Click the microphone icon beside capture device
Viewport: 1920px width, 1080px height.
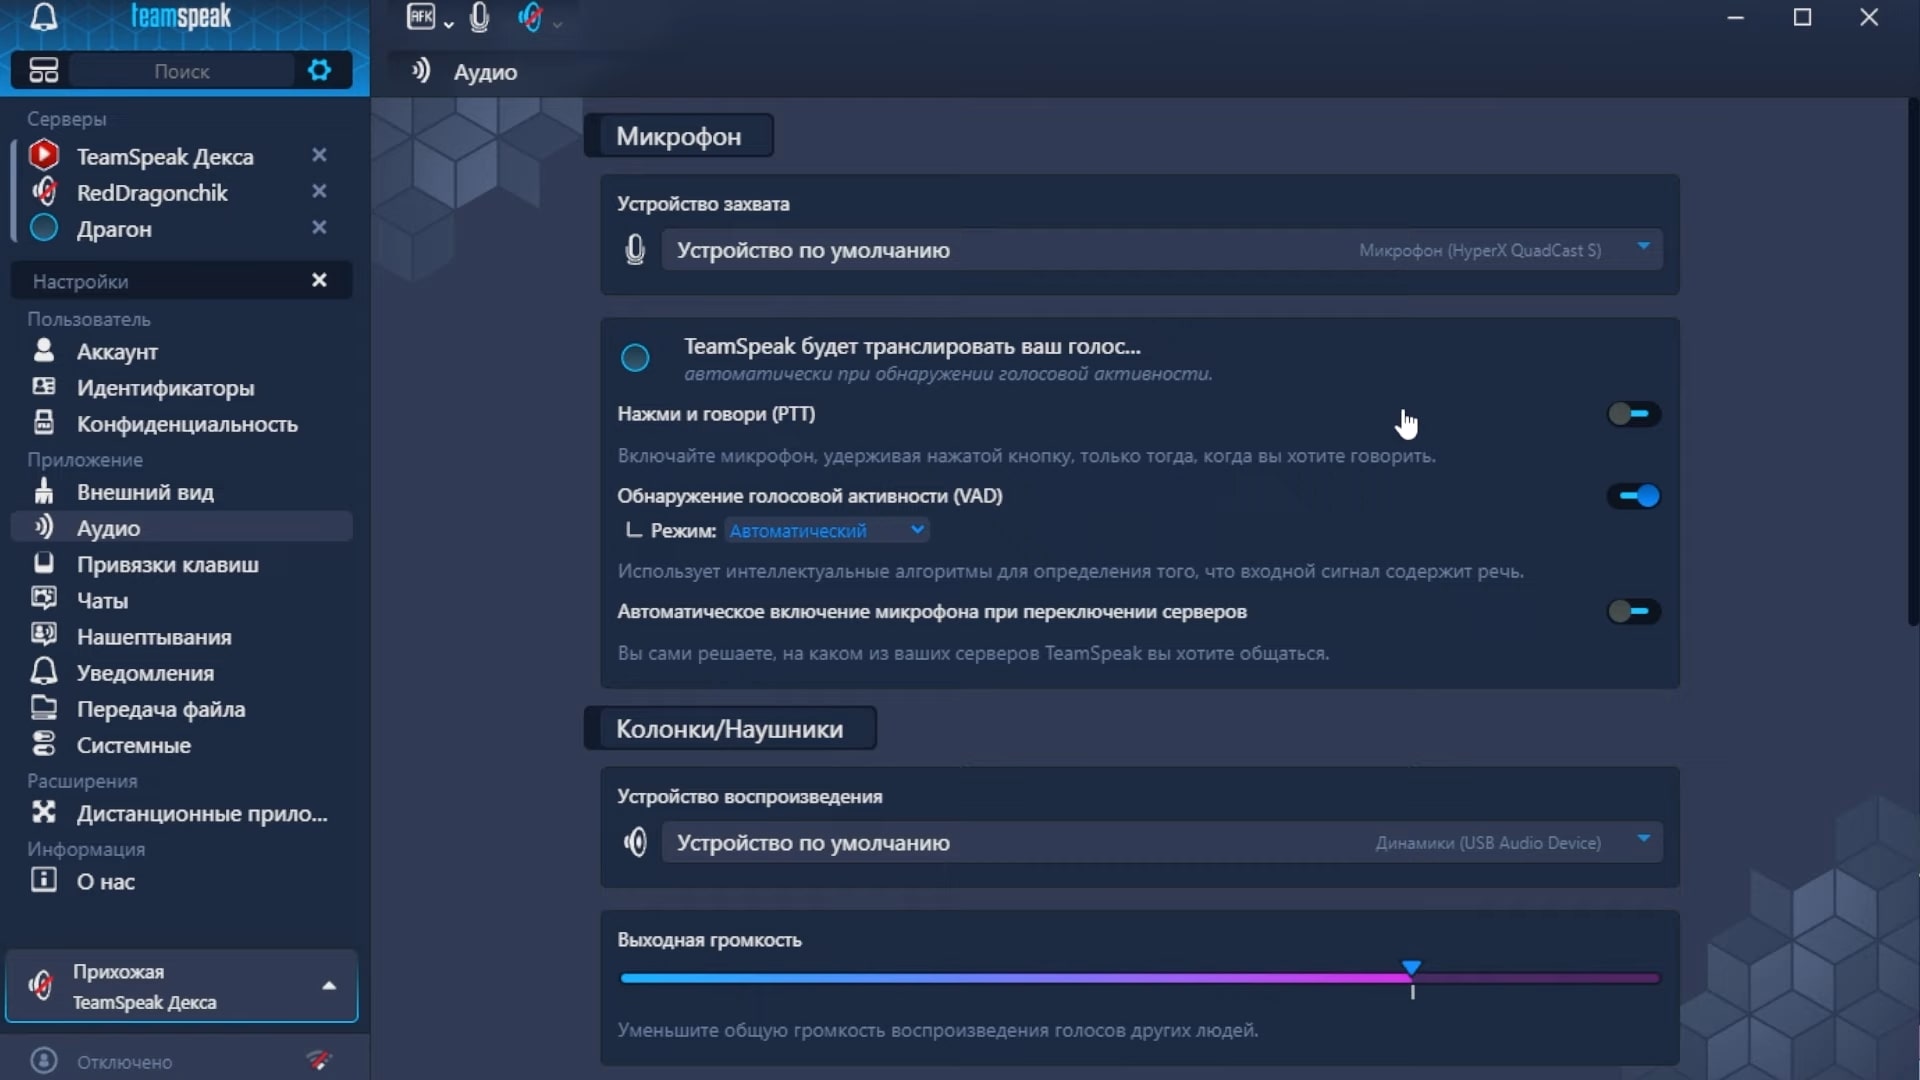(635, 250)
